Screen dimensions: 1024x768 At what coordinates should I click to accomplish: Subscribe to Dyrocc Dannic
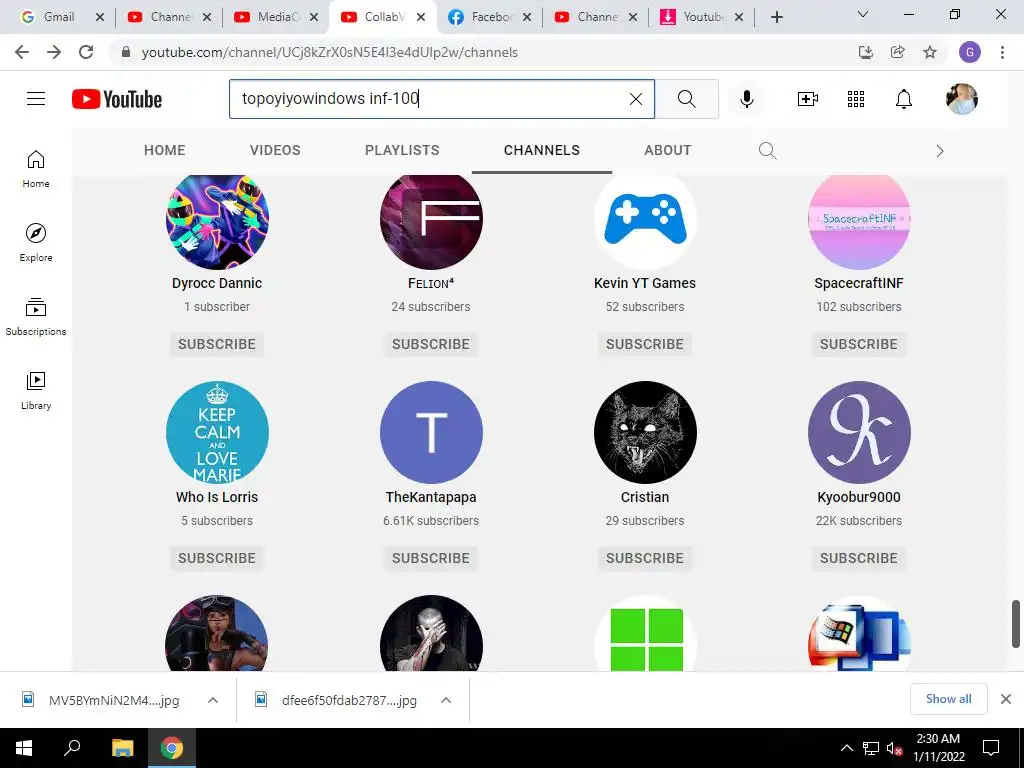click(x=217, y=344)
